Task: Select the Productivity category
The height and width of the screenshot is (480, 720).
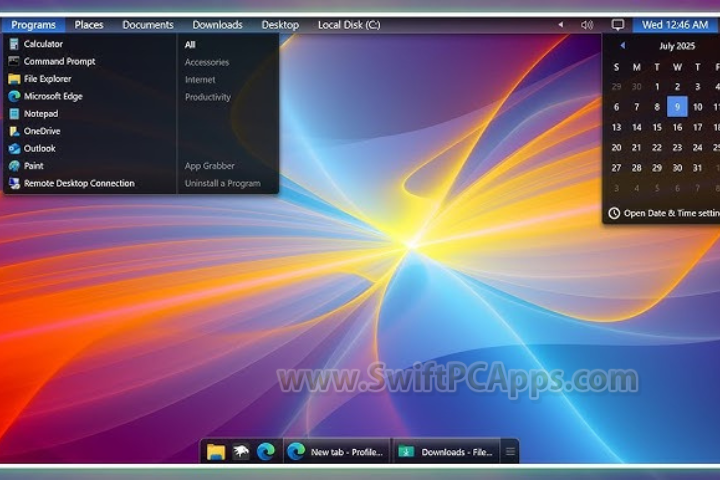Action: (208, 97)
